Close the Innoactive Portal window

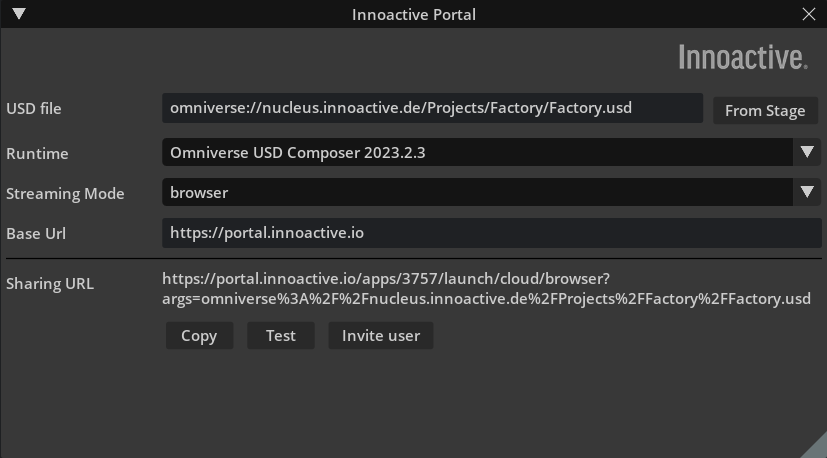(x=809, y=14)
